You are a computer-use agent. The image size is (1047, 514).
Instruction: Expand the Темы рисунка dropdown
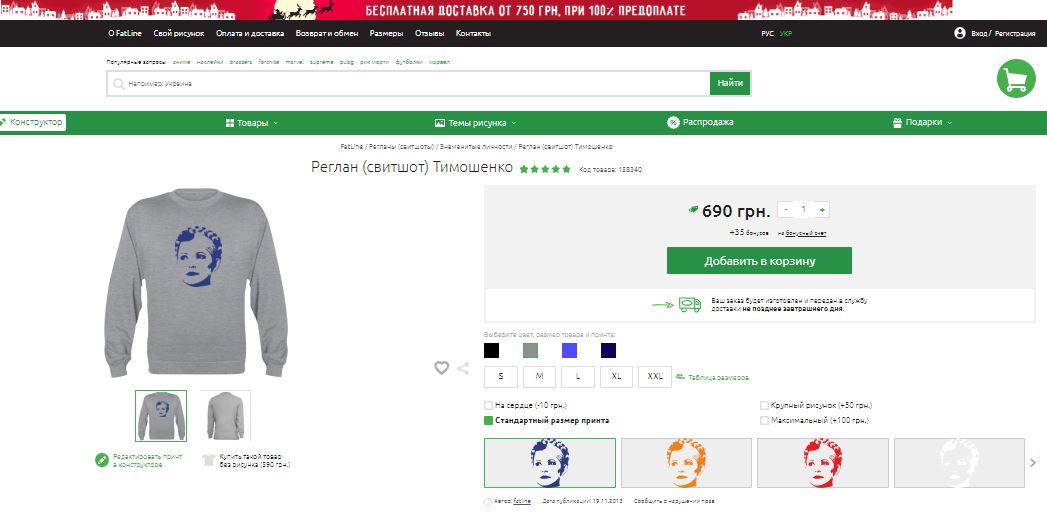click(x=475, y=123)
